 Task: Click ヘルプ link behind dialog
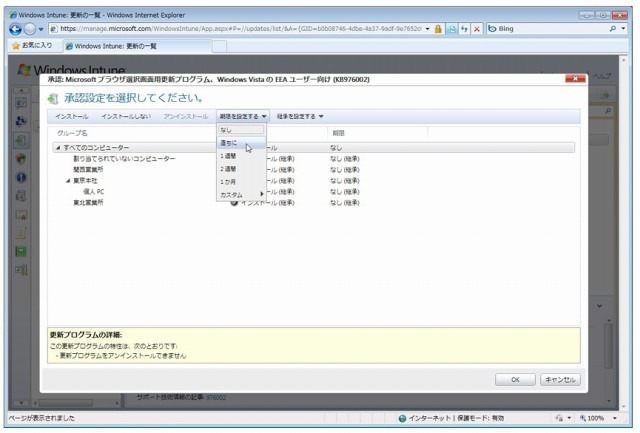point(602,76)
